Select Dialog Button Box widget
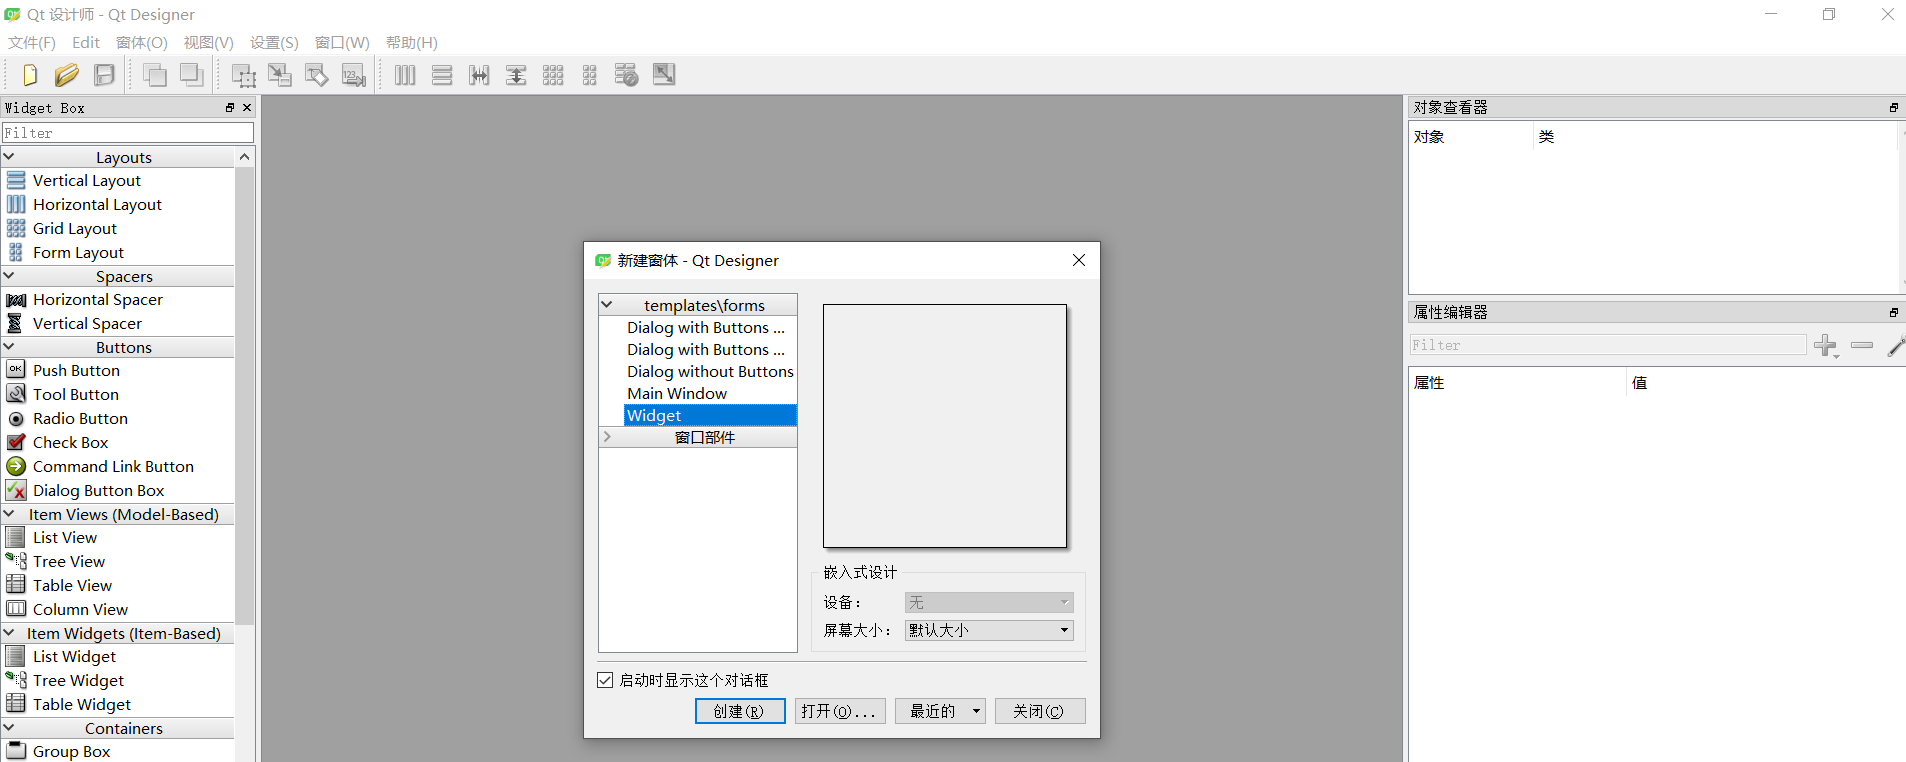 click(98, 490)
